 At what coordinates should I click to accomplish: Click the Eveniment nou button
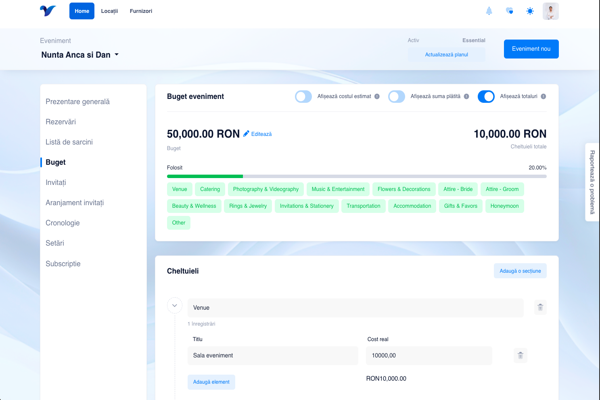531,49
